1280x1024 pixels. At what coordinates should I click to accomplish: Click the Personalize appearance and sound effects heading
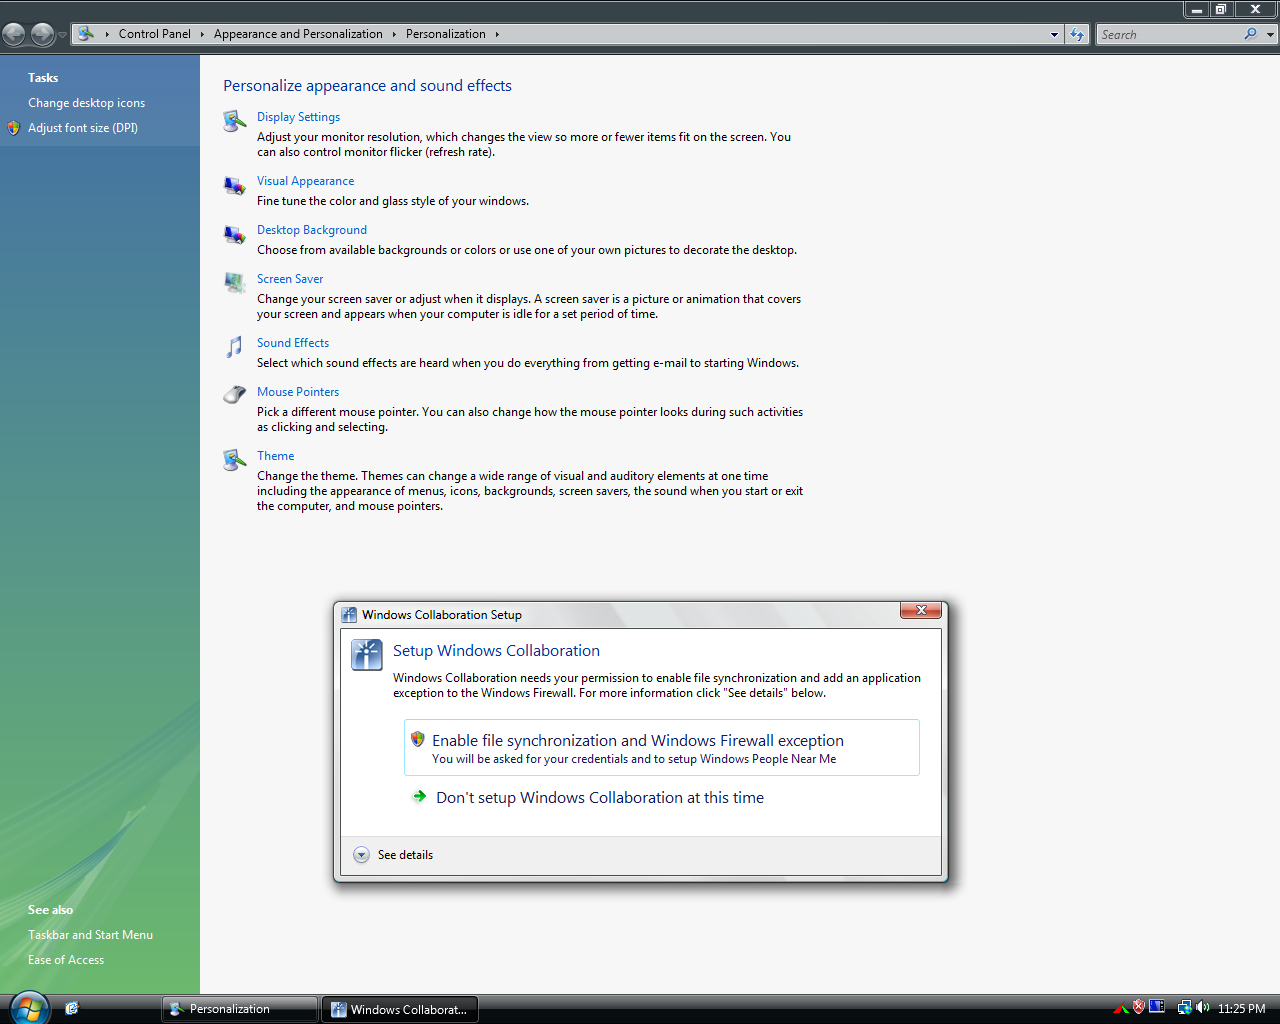point(367,86)
